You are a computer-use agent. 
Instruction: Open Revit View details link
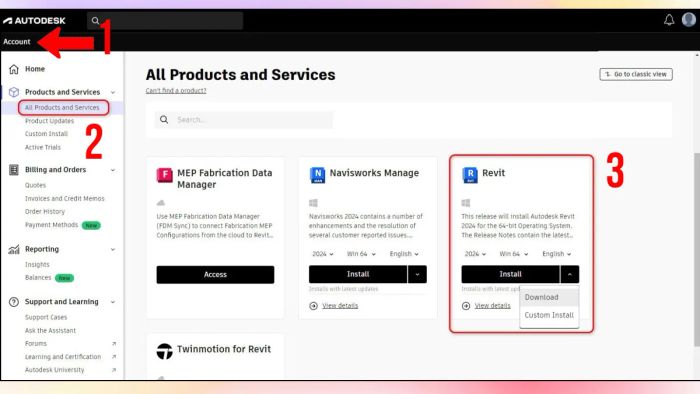point(492,306)
